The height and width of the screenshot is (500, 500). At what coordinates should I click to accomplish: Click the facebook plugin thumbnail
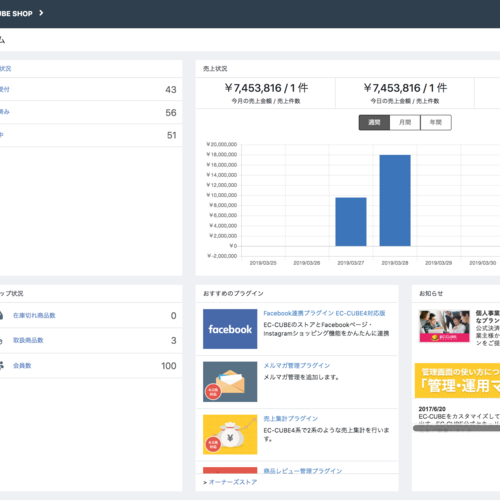click(x=230, y=329)
